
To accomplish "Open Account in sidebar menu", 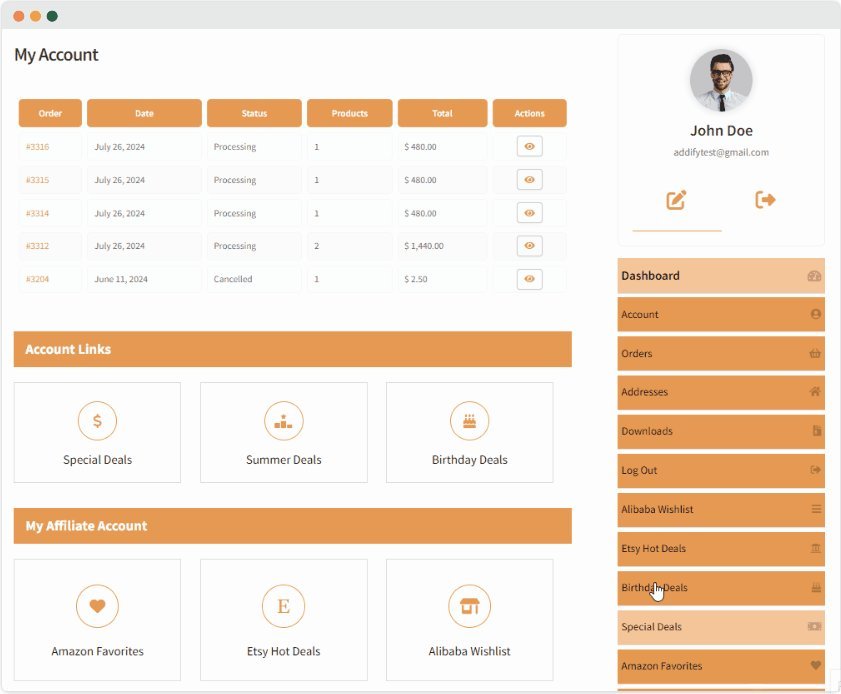I will [721, 314].
